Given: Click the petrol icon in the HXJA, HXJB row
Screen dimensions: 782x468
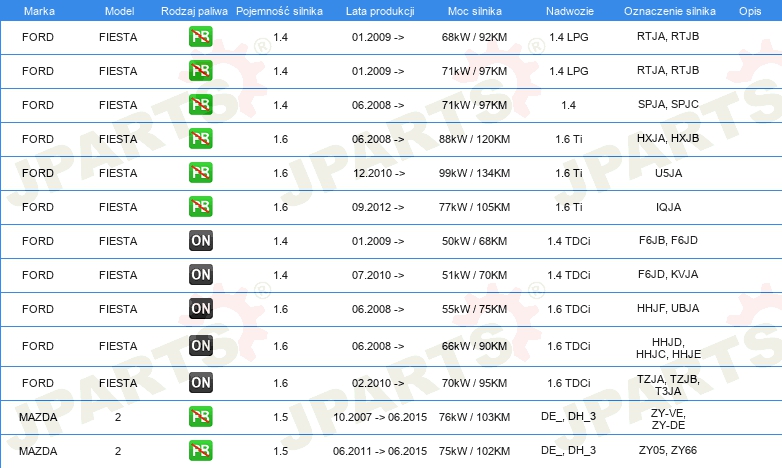Looking at the screenshot, I should point(200,139).
